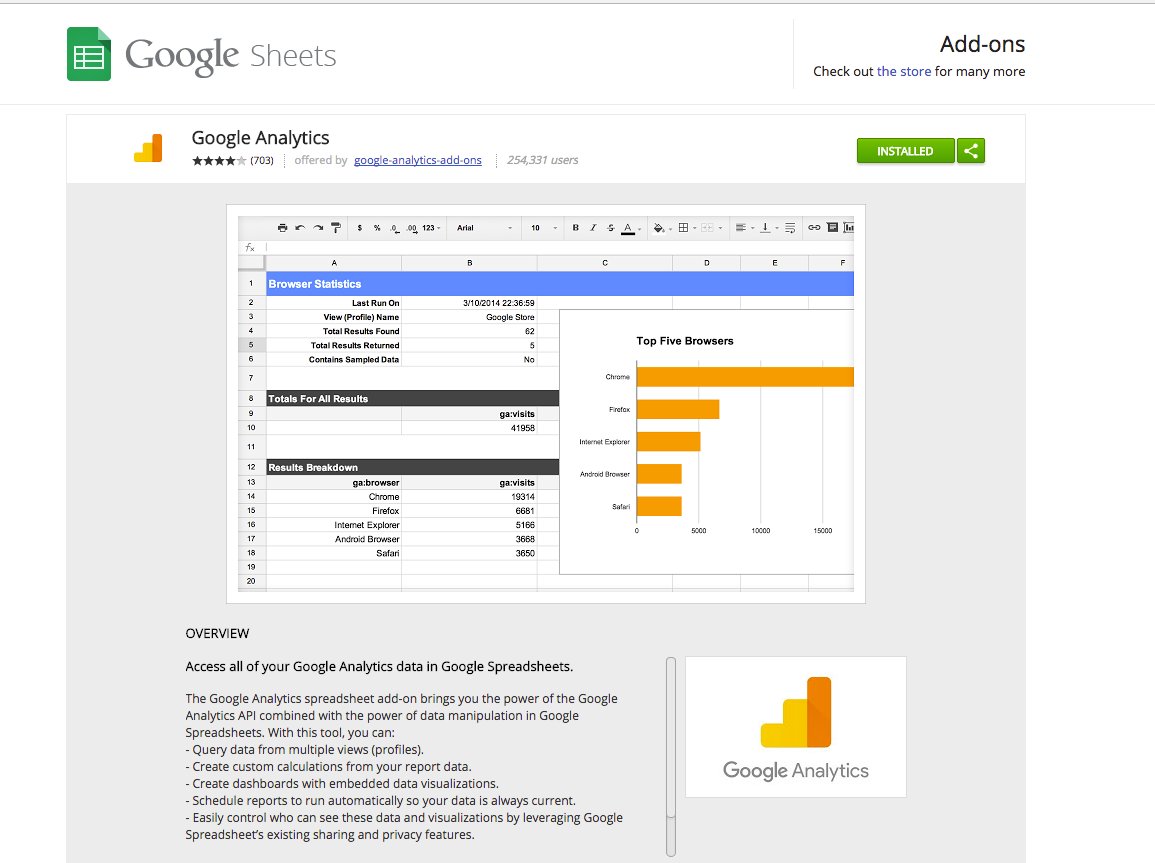Click the Firefox row label cell

(x=334, y=511)
